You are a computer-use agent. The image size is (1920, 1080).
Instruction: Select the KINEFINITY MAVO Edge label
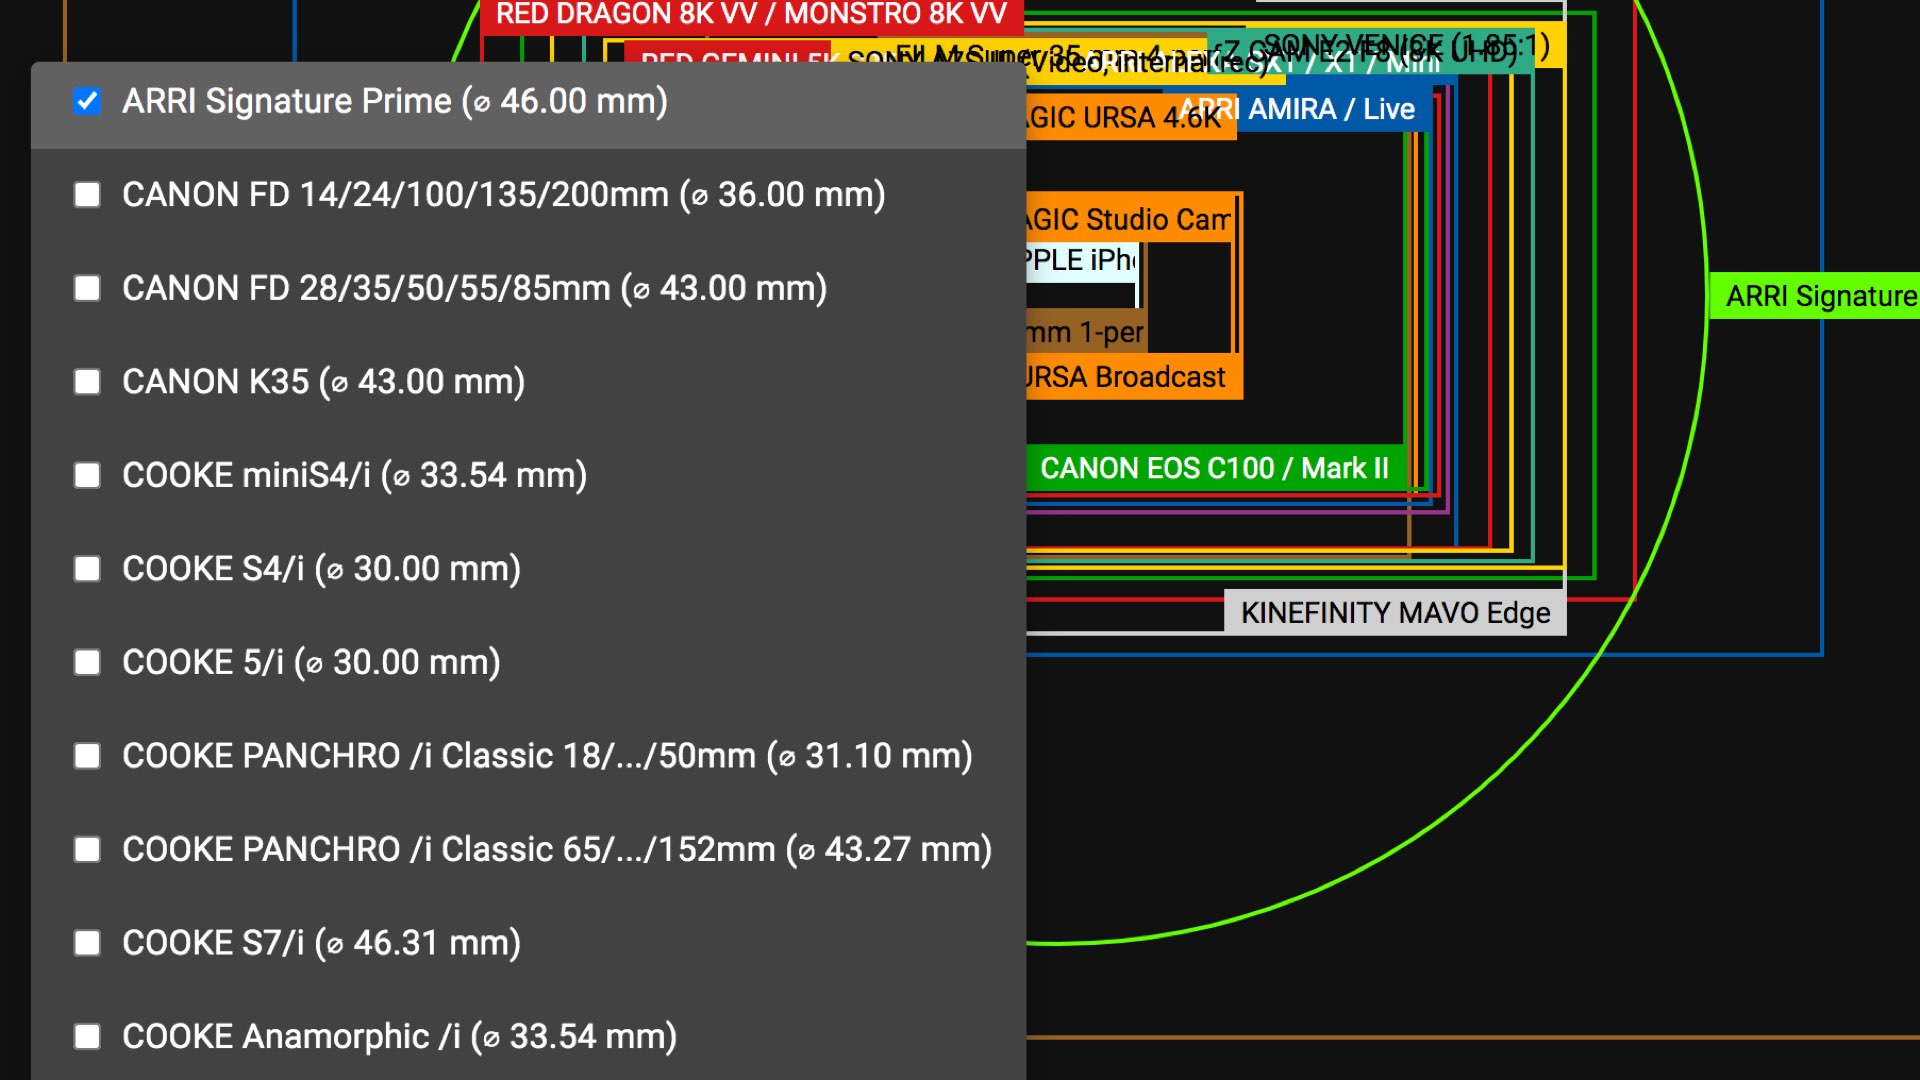click(x=1396, y=612)
